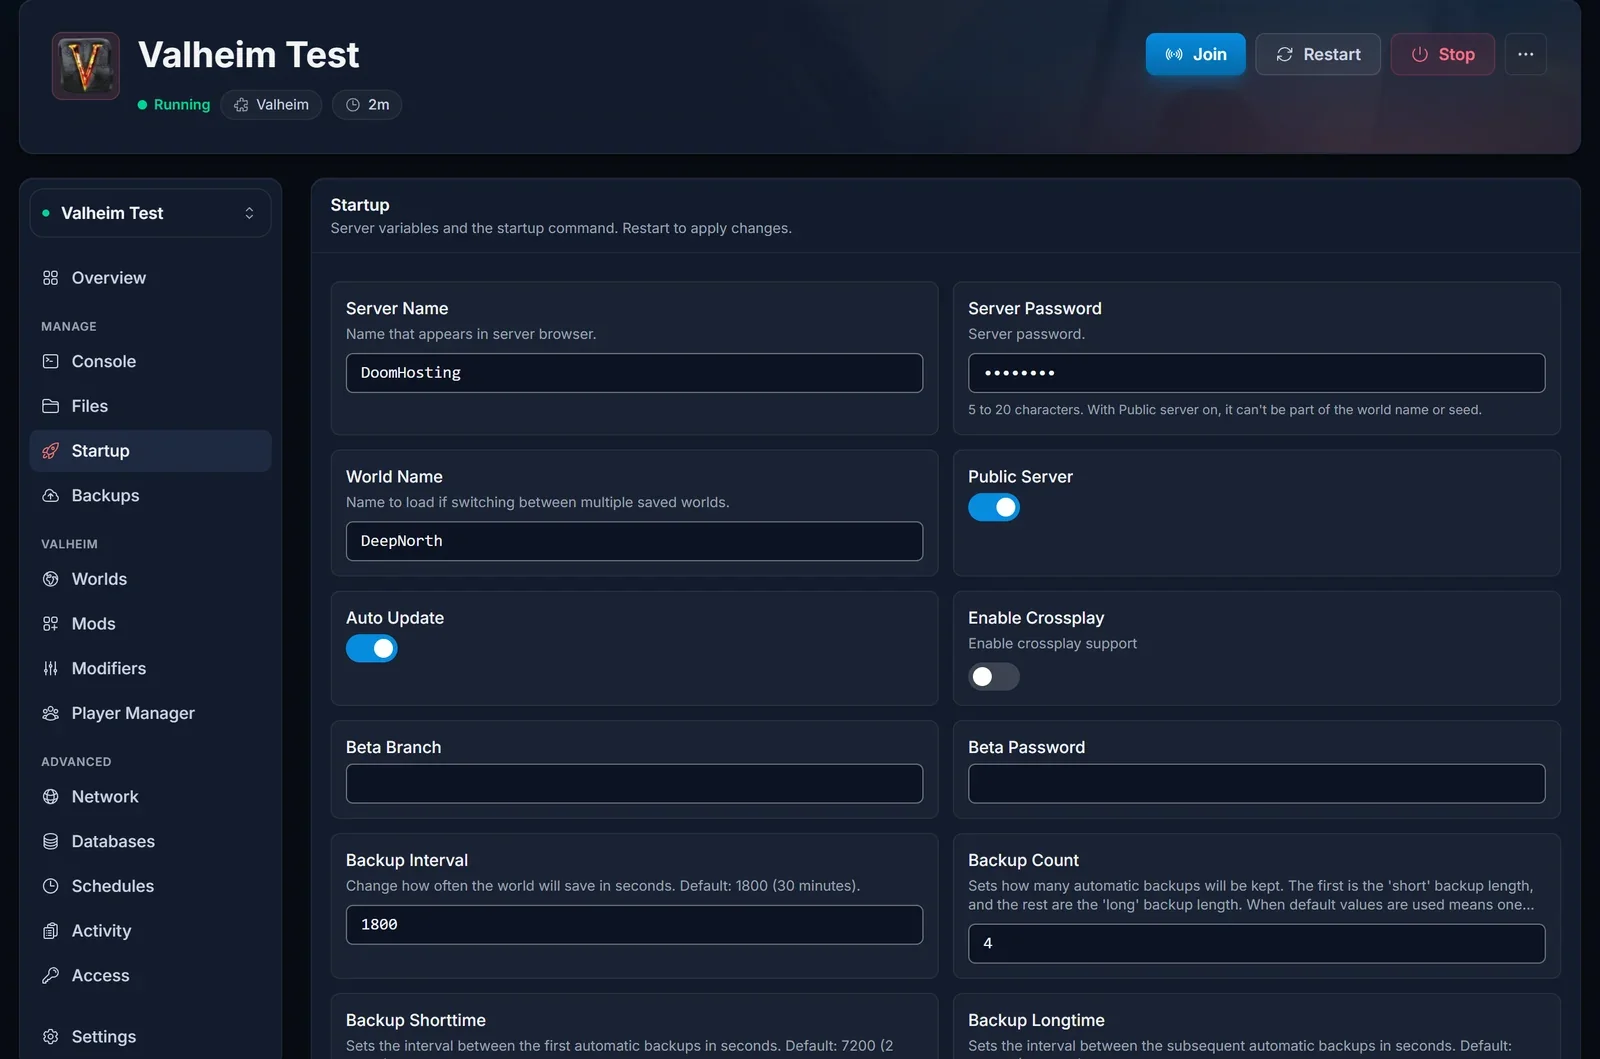The width and height of the screenshot is (1600, 1059).
Task: Click the empty Beta Branch field
Action: click(634, 784)
